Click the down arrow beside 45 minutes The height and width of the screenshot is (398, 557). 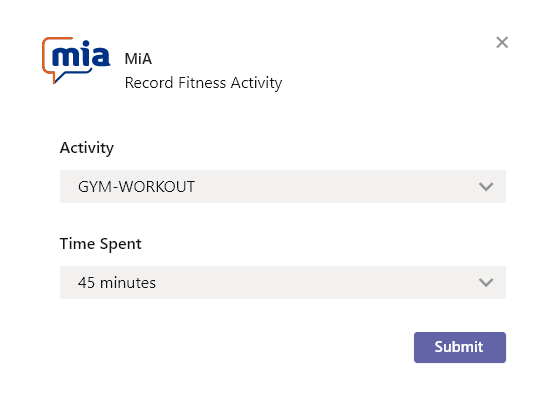pyautogui.click(x=486, y=283)
